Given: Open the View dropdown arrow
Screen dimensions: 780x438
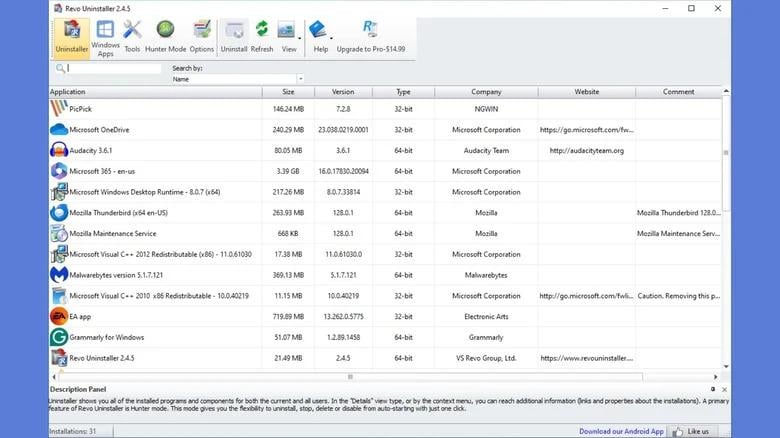Looking at the screenshot, I should pyautogui.click(x=302, y=38).
